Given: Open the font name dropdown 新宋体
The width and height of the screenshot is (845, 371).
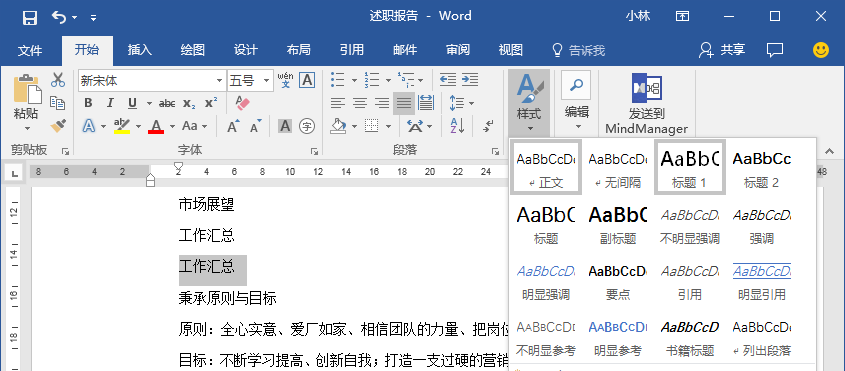Looking at the screenshot, I should coord(219,81).
